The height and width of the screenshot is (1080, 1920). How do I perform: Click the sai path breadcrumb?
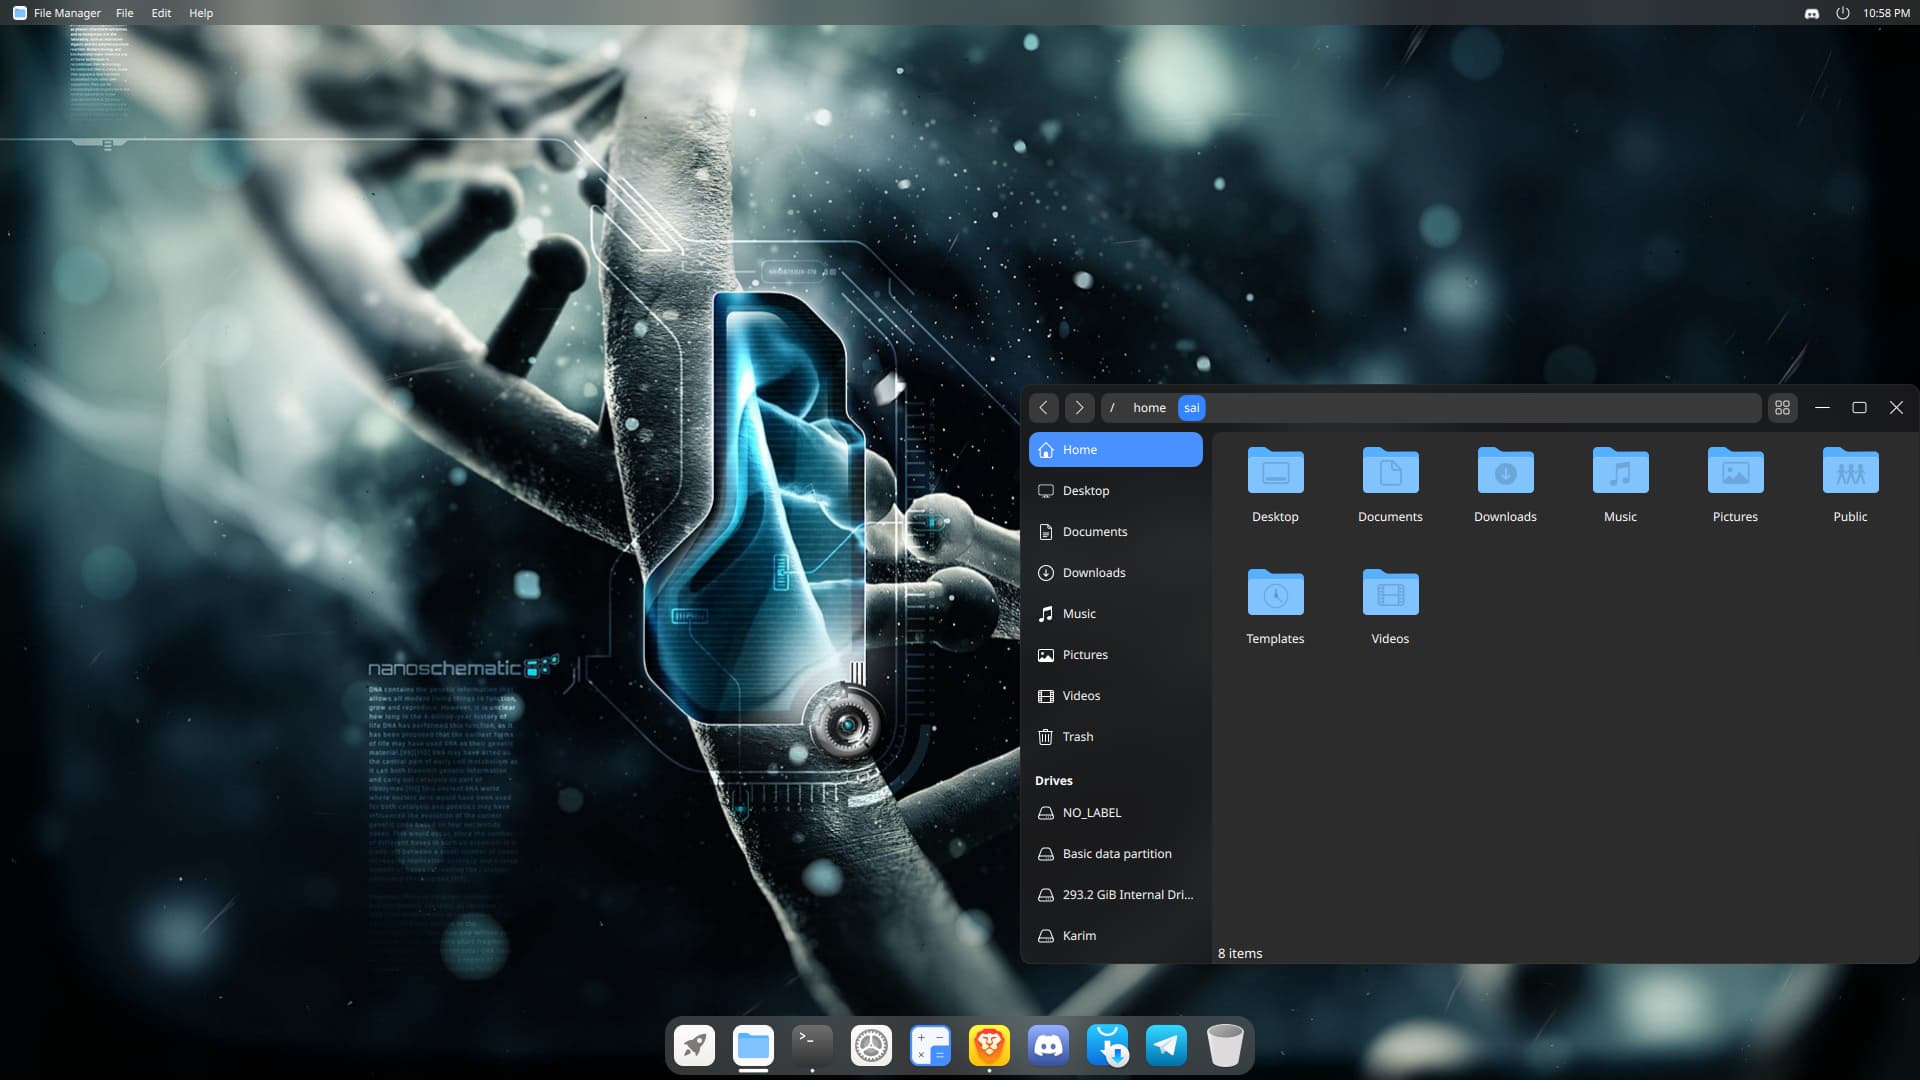tap(1191, 408)
